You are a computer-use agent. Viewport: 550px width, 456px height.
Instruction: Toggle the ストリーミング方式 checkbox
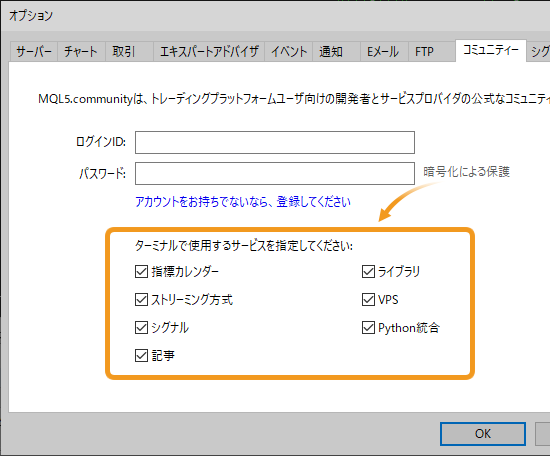point(141,300)
